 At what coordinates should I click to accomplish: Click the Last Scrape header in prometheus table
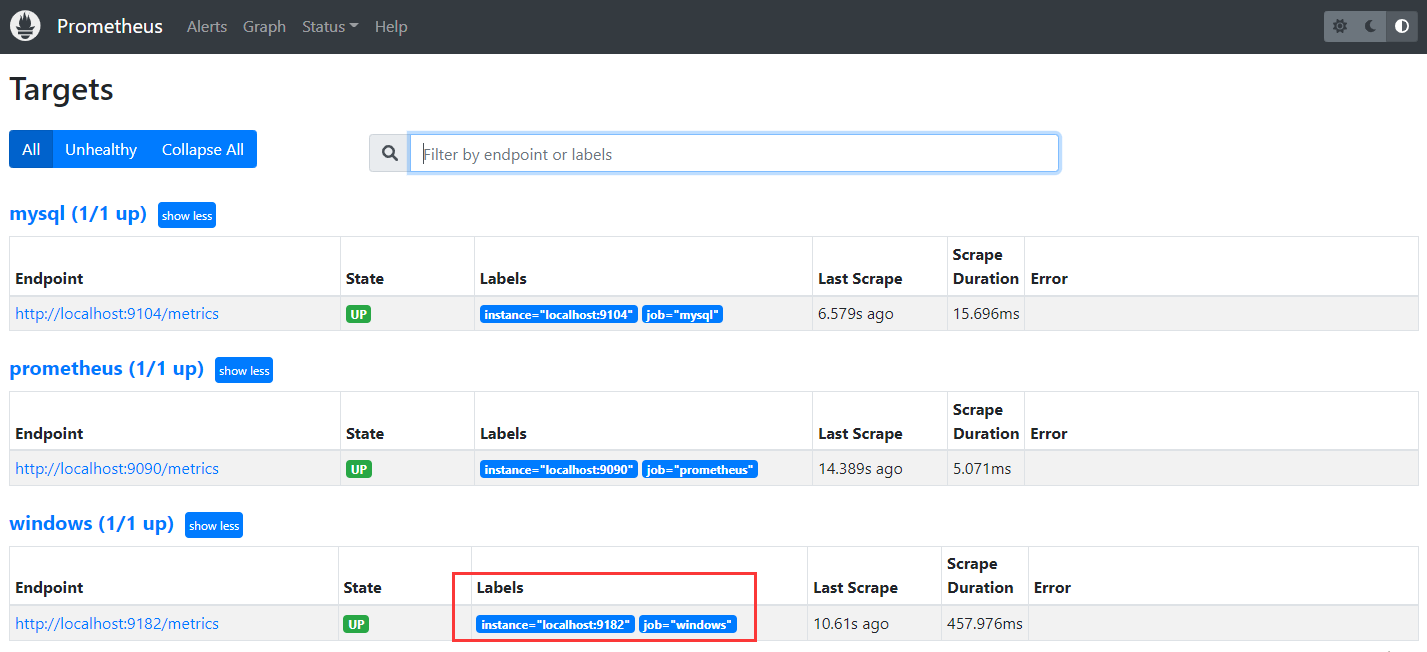coord(860,434)
